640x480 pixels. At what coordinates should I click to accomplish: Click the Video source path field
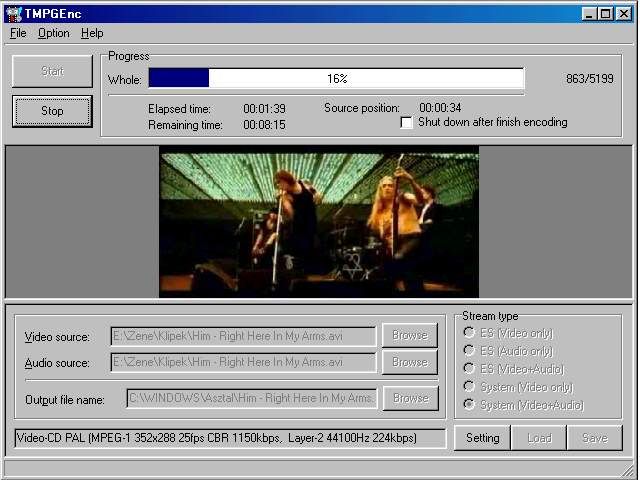point(243,336)
